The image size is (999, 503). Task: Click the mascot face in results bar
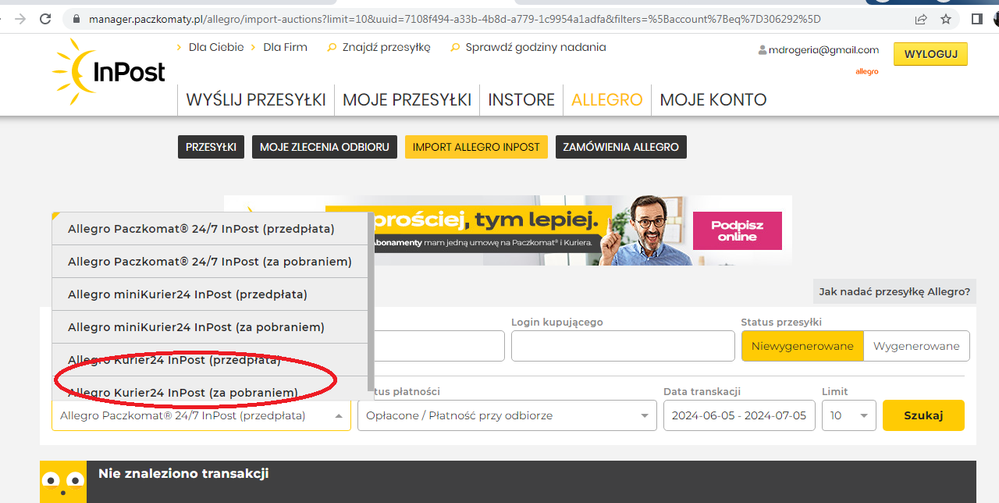[x=63, y=481]
